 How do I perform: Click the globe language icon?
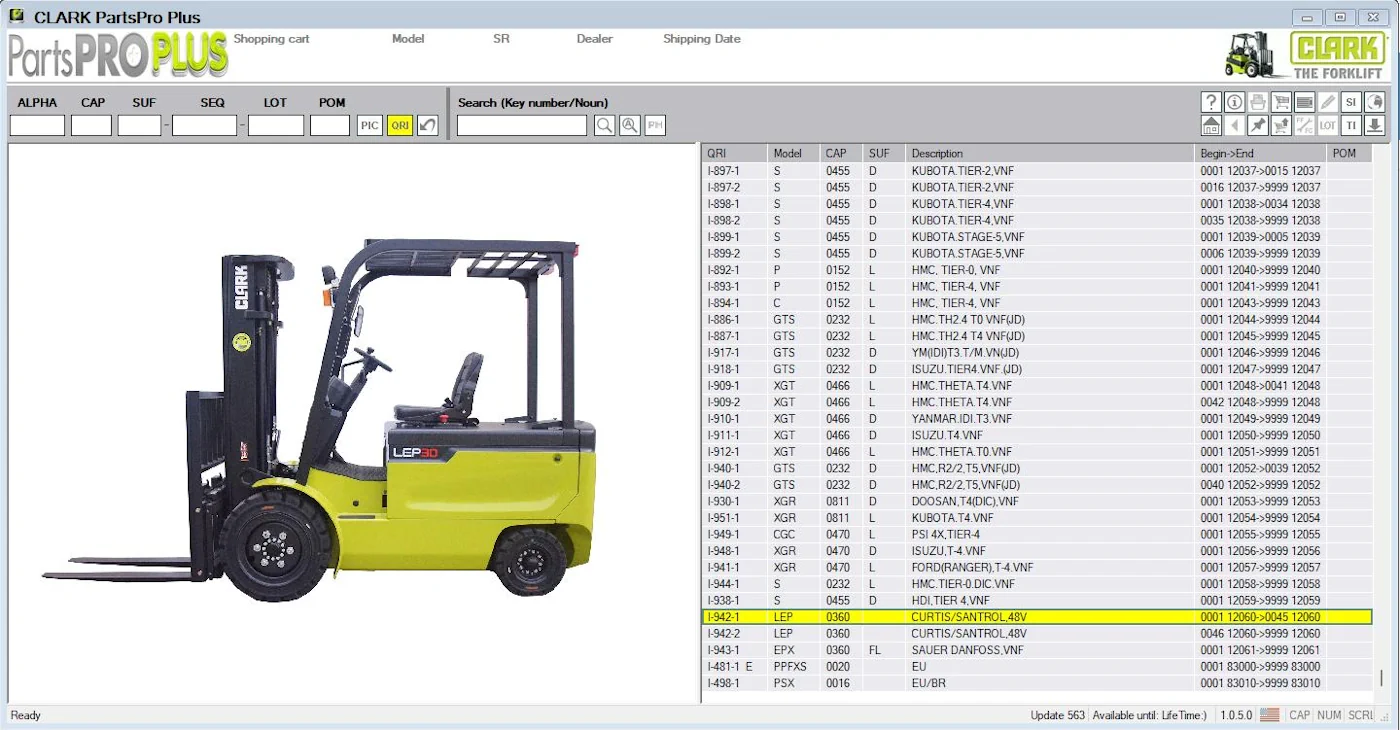pos(1375,102)
